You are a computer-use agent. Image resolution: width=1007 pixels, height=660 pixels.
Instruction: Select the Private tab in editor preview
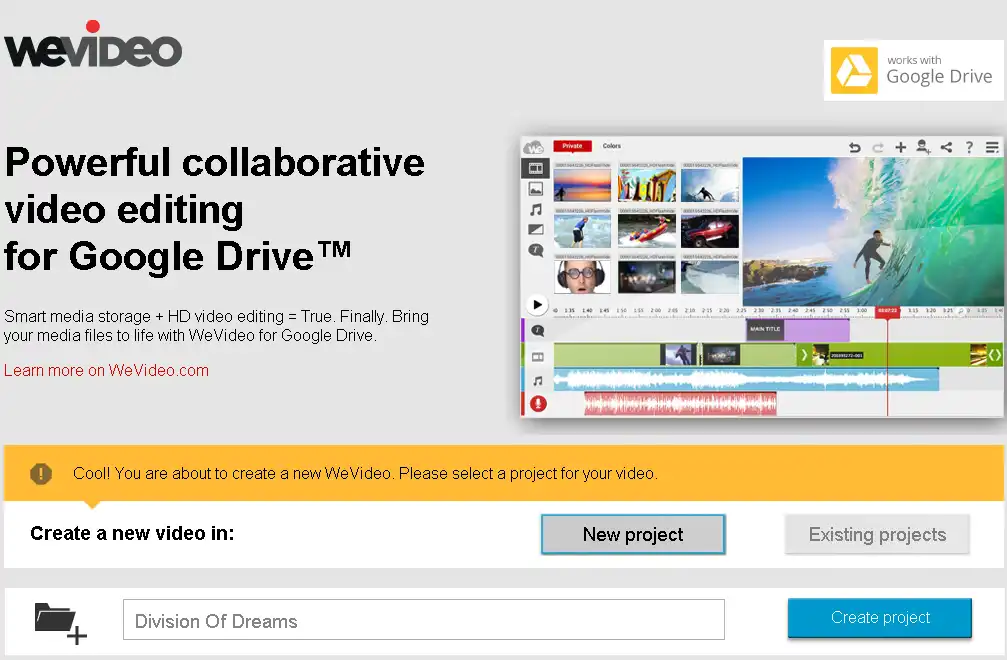(x=572, y=146)
